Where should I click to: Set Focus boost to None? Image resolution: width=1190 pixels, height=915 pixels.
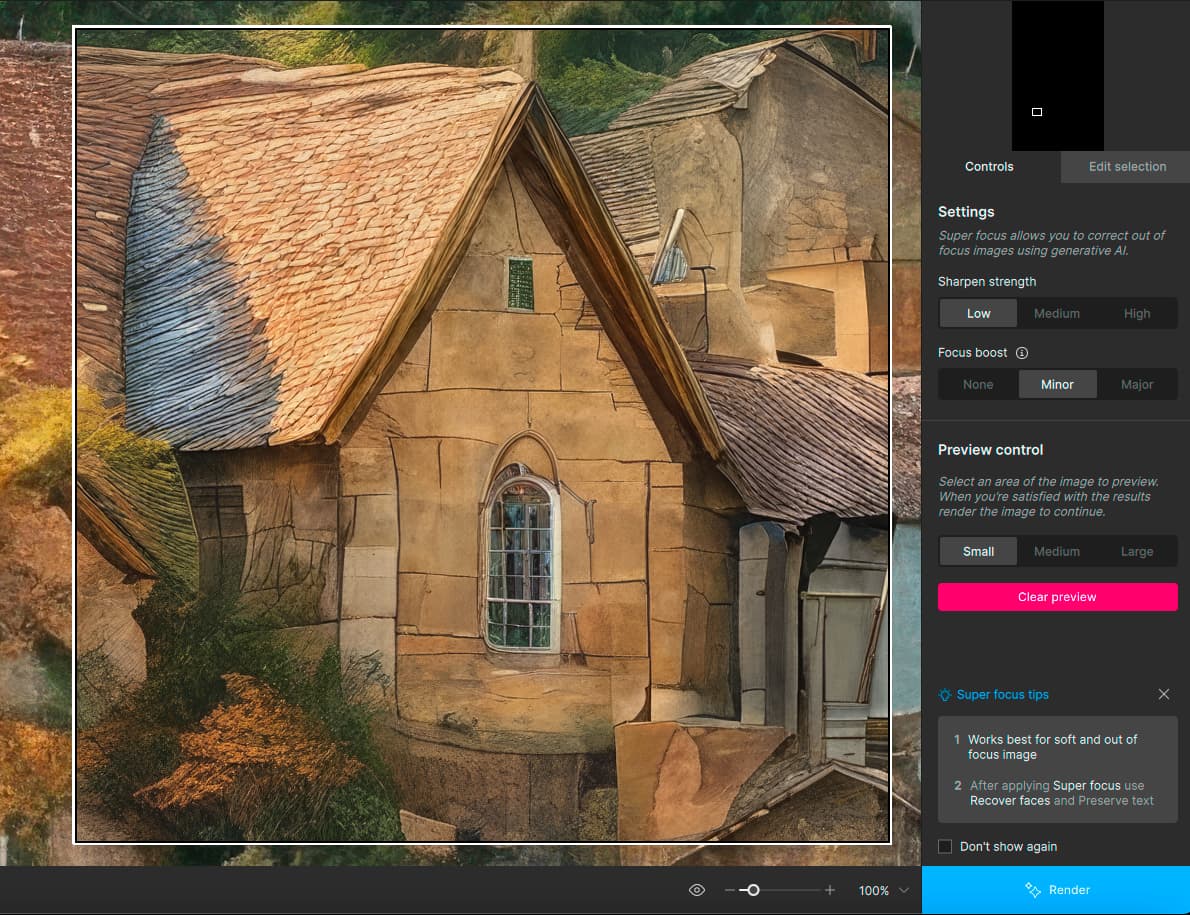978,385
